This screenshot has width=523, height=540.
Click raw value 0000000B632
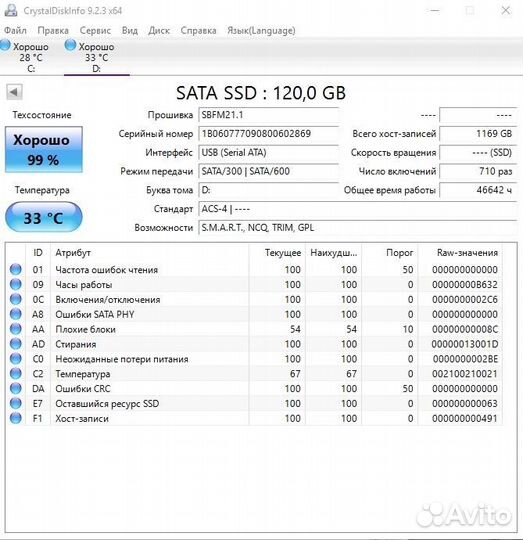point(465,284)
